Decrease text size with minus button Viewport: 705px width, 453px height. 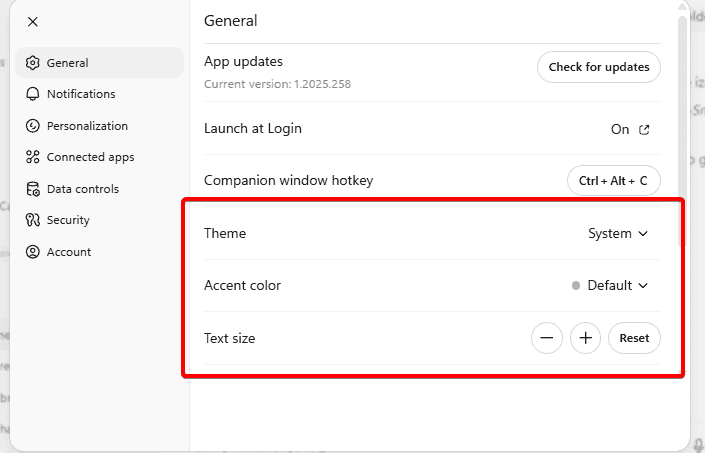tap(546, 338)
